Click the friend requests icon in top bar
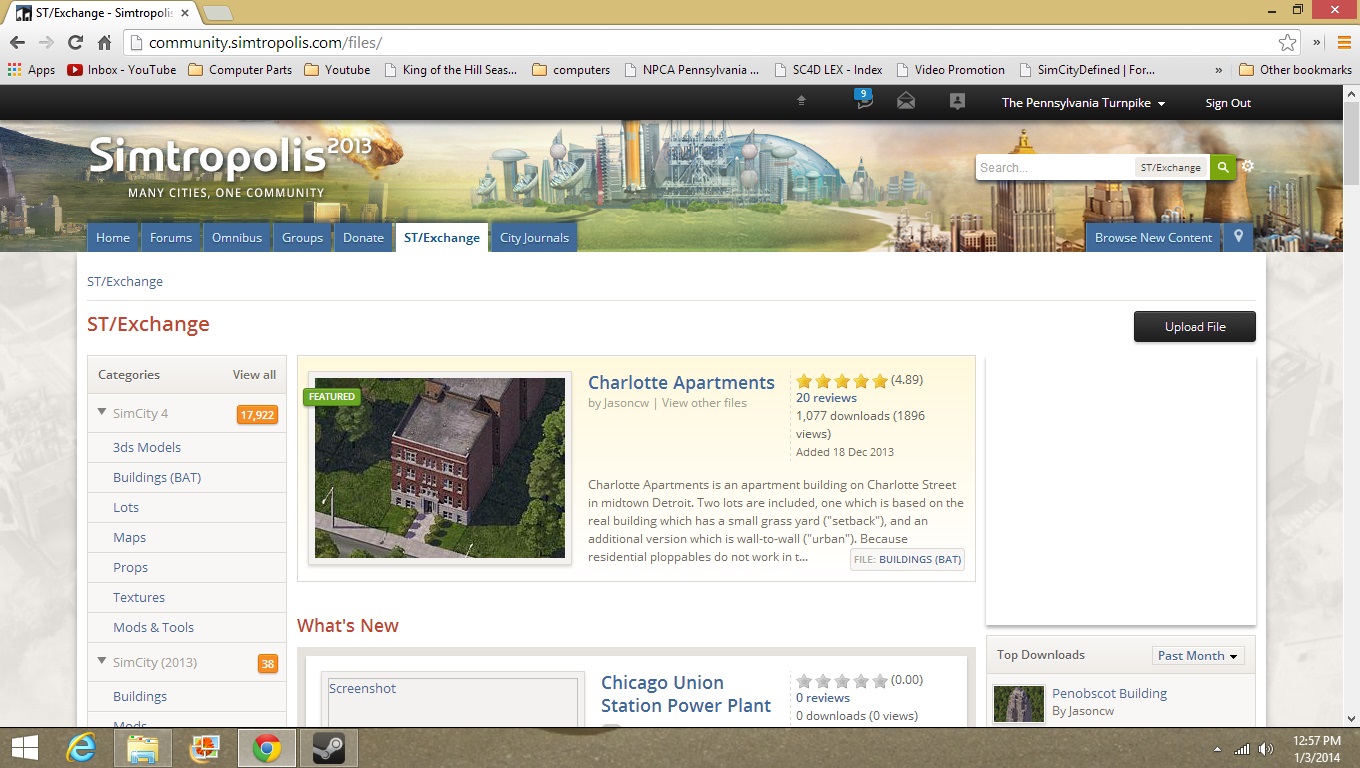Viewport: 1360px width, 768px height. pyautogui.click(x=957, y=101)
